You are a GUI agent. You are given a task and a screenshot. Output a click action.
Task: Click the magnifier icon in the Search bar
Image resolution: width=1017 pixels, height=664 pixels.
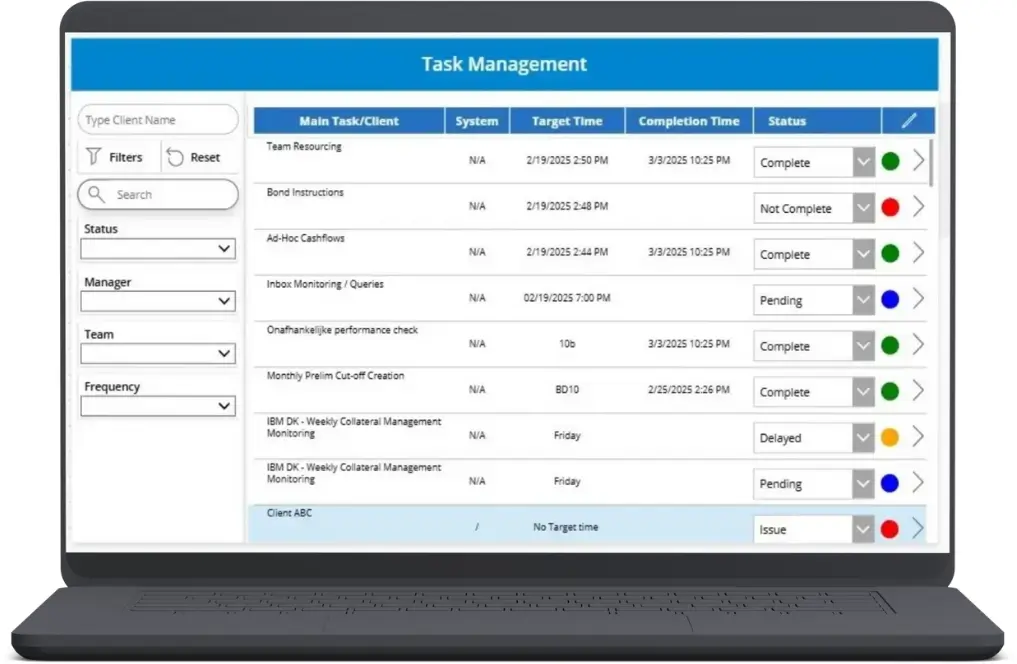pos(96,194)
